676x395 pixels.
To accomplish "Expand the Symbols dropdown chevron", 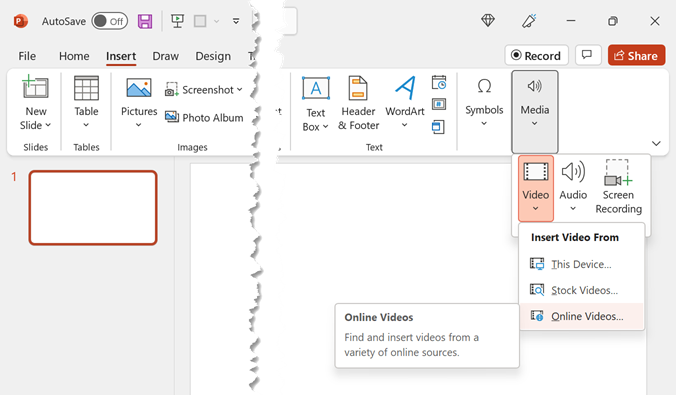I will coord(484,124).
